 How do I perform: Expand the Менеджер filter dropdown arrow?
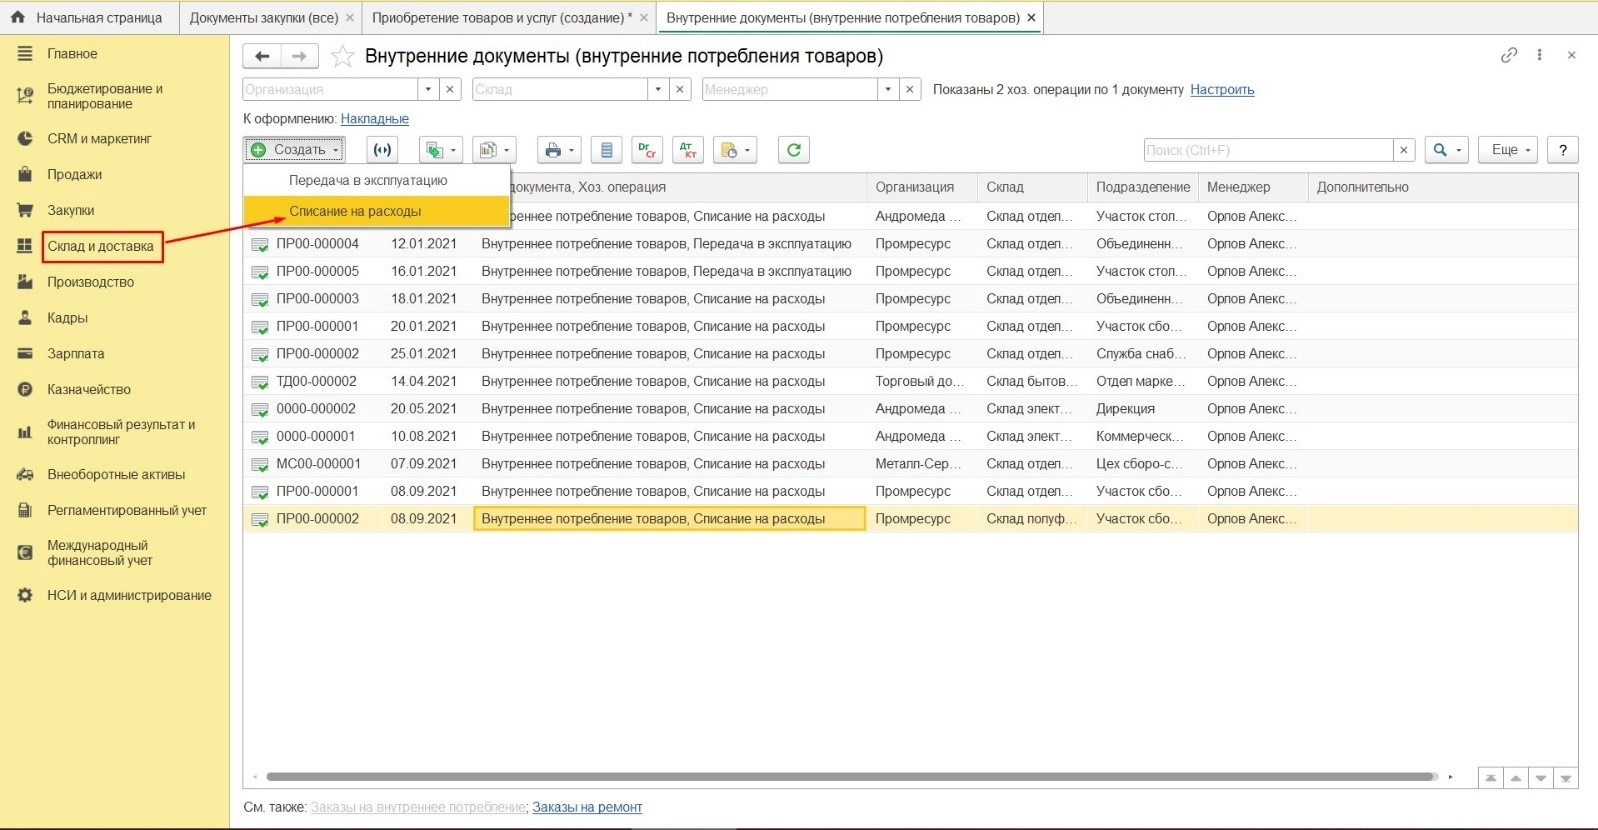tap(888, 89)
